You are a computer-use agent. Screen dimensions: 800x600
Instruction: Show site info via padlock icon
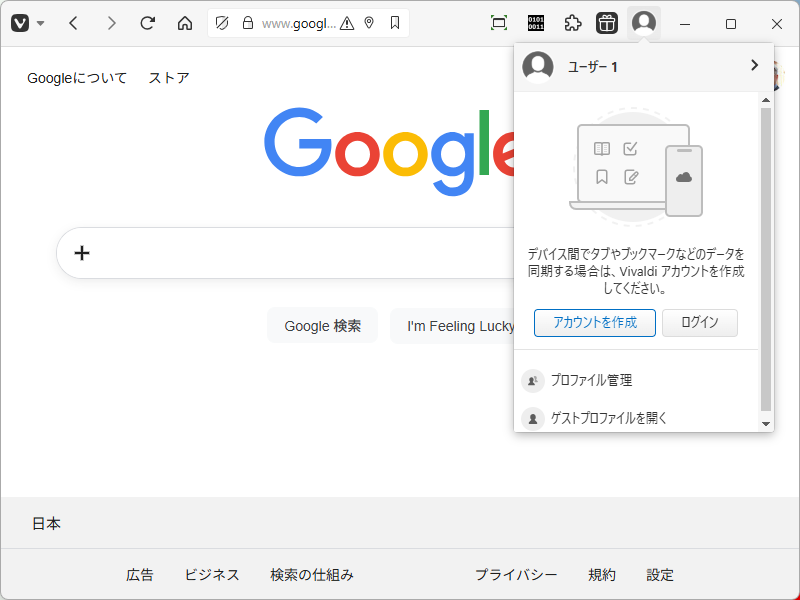[248, 23]
